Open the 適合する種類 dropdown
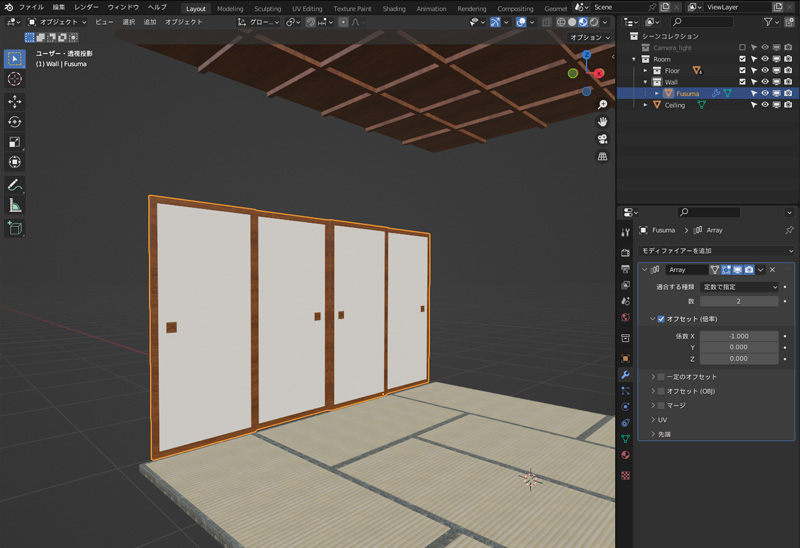 tap(739, 287)
